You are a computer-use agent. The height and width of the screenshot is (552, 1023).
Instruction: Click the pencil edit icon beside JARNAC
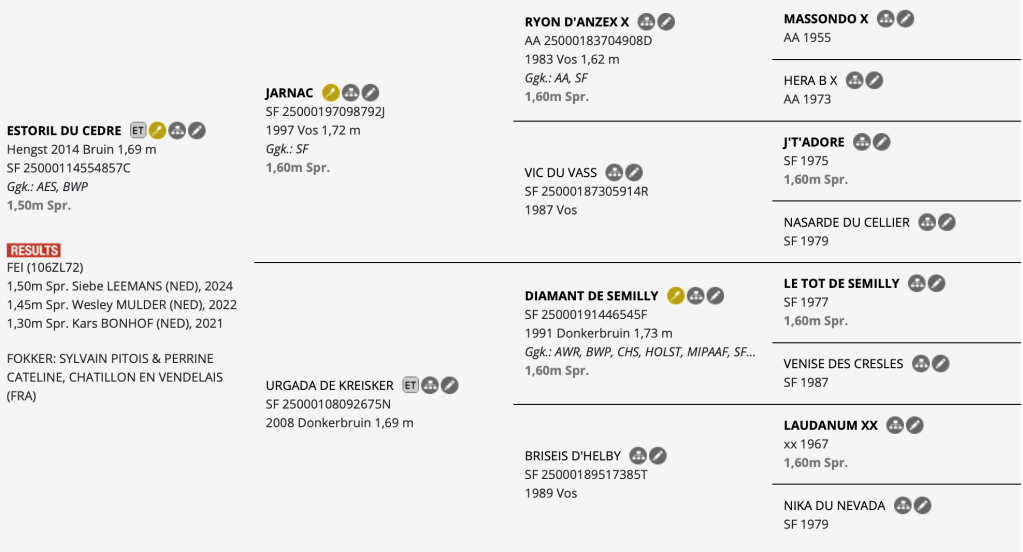[x=371, y=93]
